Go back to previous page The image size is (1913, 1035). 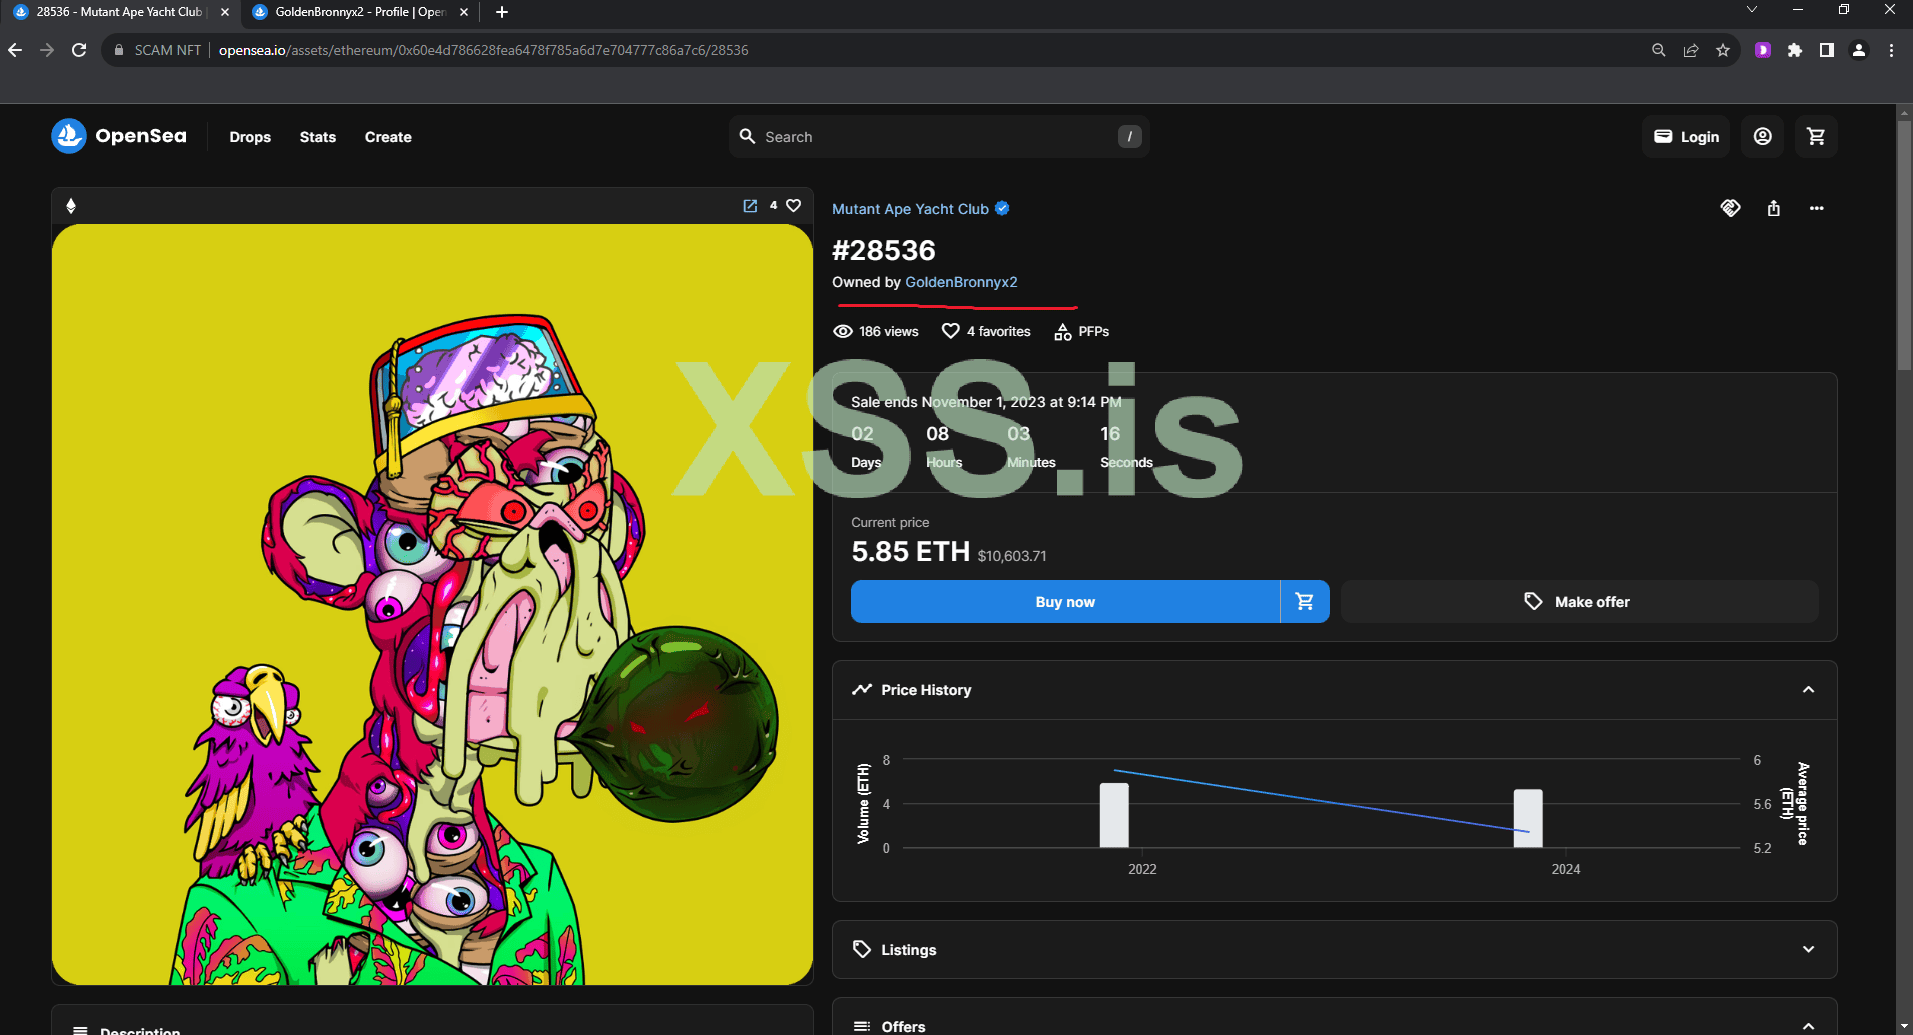click(15, 50)
